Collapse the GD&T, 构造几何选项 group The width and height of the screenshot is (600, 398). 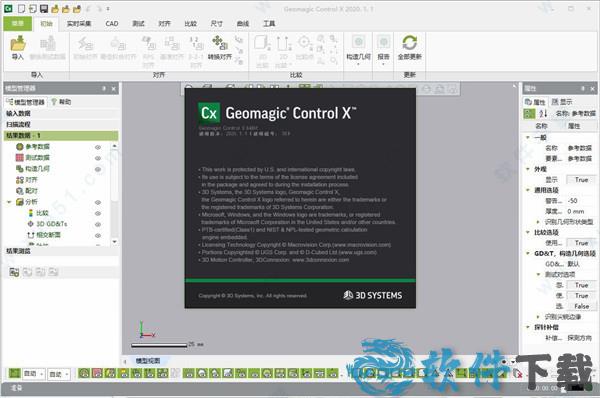click(x=528, y=253)
